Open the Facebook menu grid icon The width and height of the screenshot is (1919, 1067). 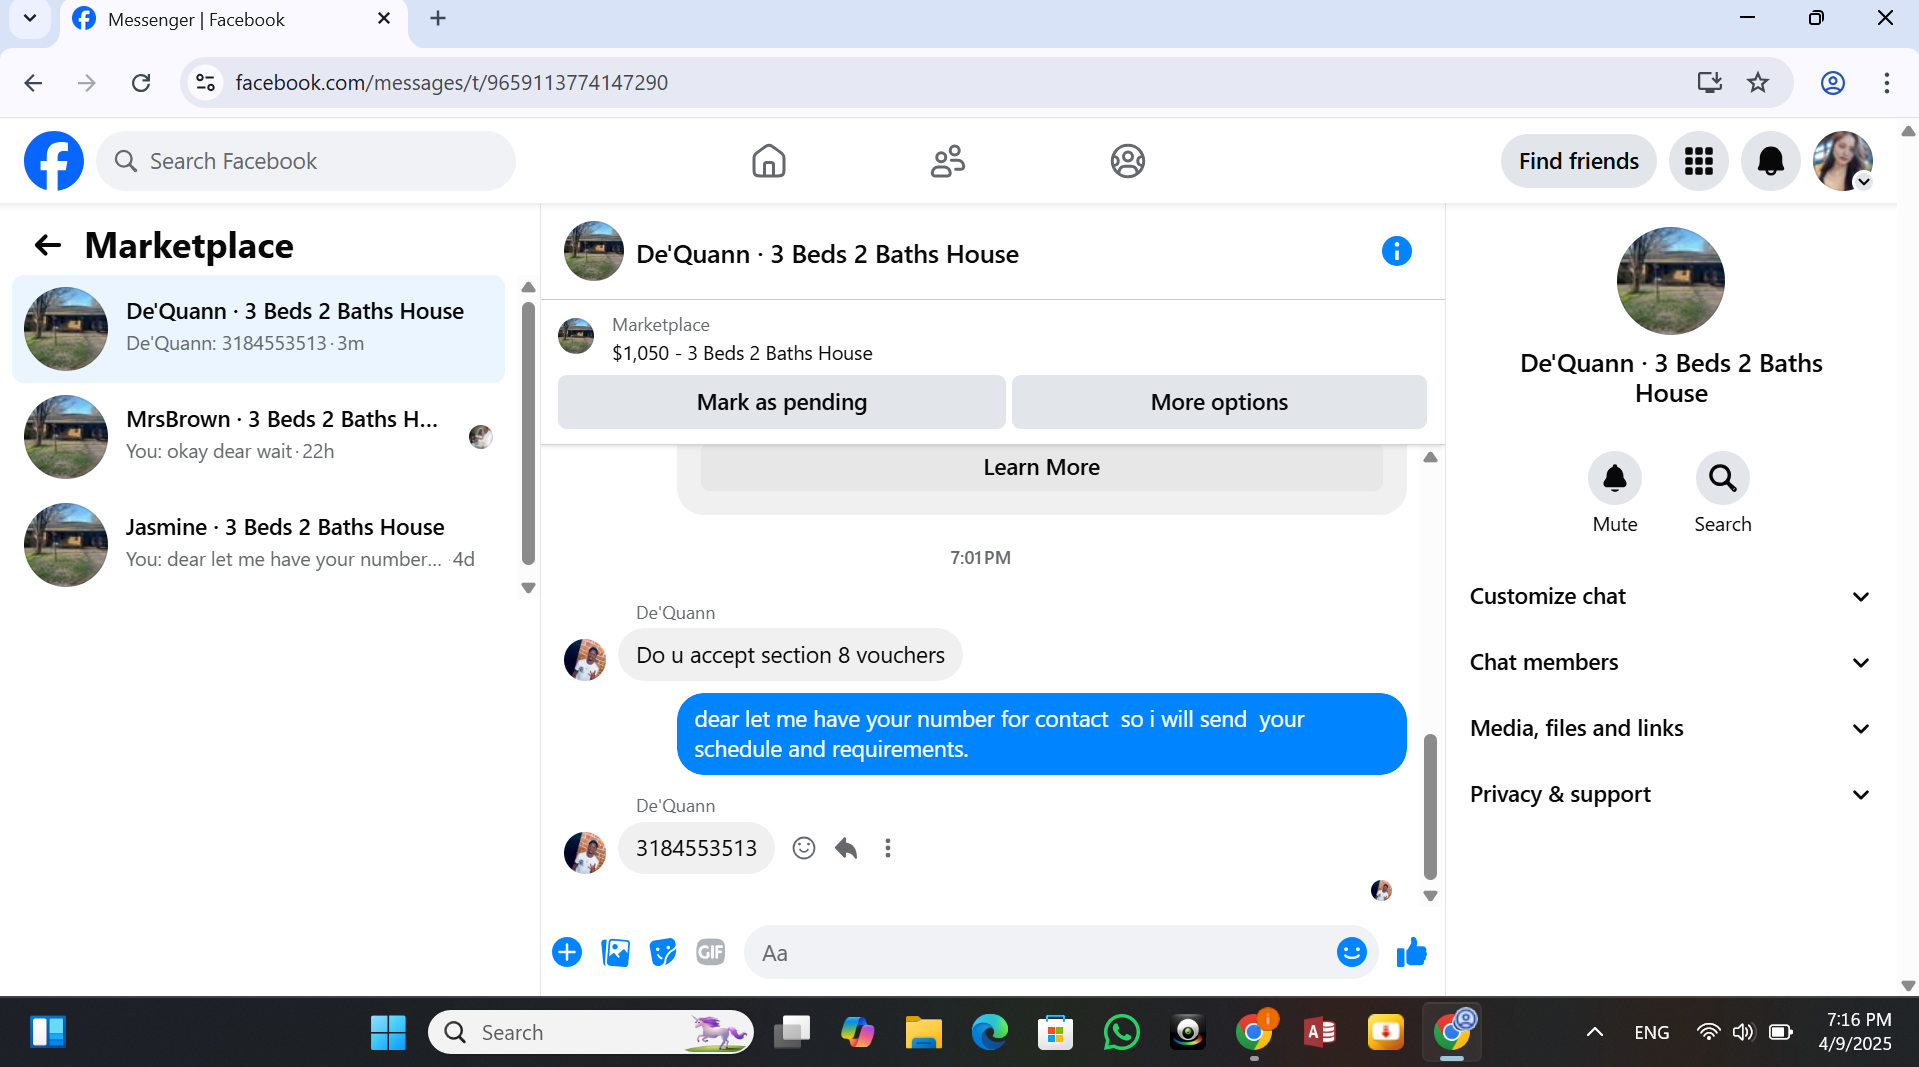tap(1698, 161)
